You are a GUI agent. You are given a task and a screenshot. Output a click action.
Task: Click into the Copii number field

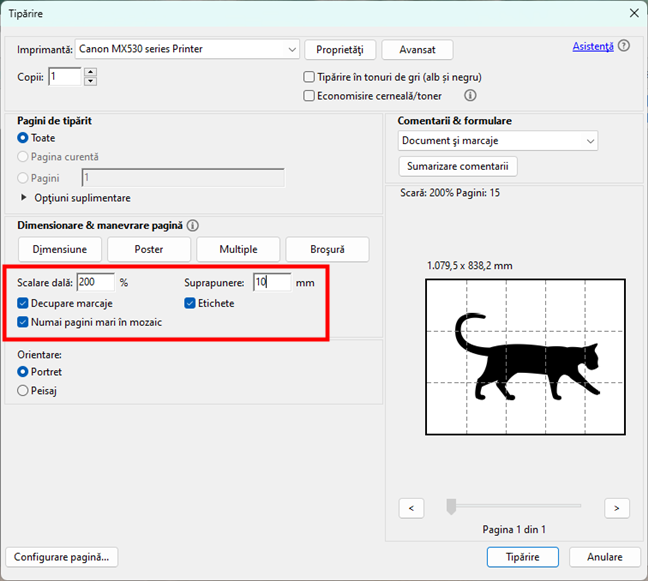tap(65, 77)
